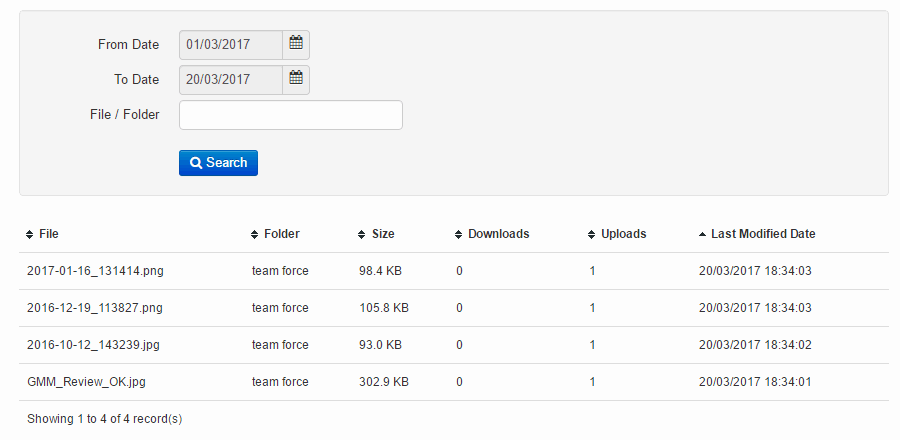Sort by Folder column arrows
Image resolution: width=900 pixels, height=440 pixels.
click(255, 234)
